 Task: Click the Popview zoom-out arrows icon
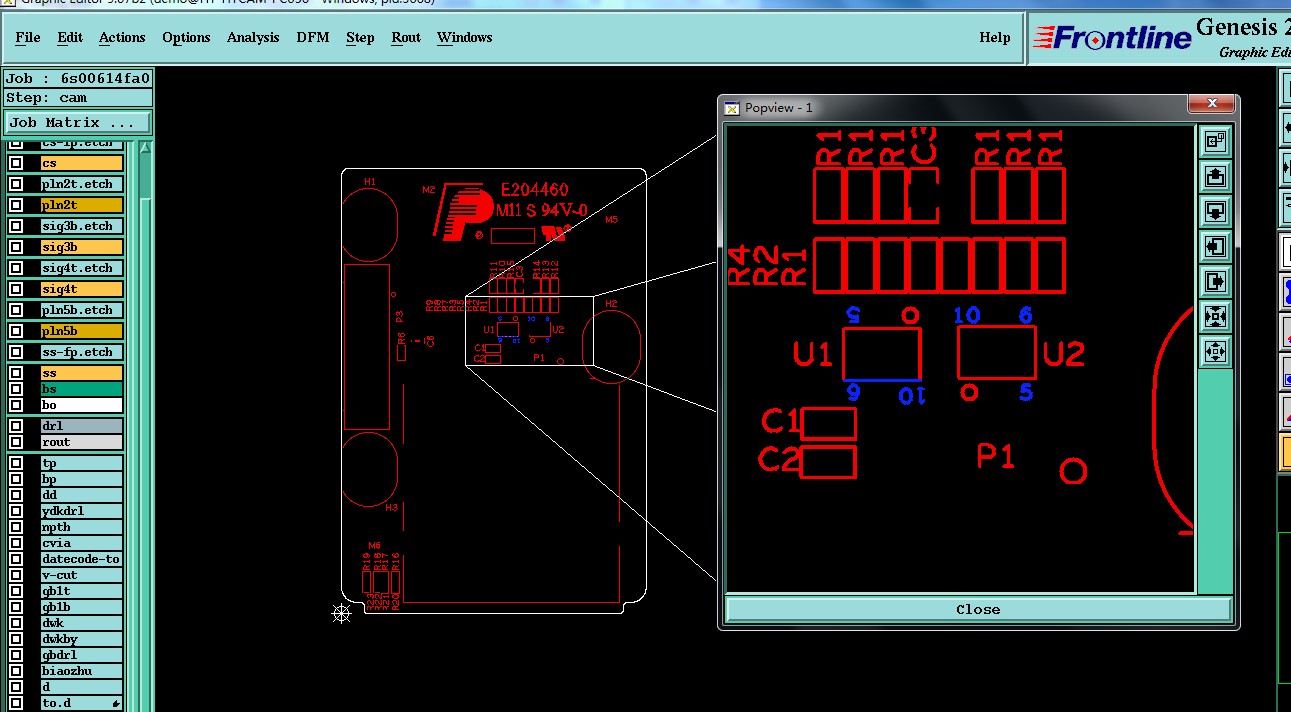click(x=1216, y=351)
